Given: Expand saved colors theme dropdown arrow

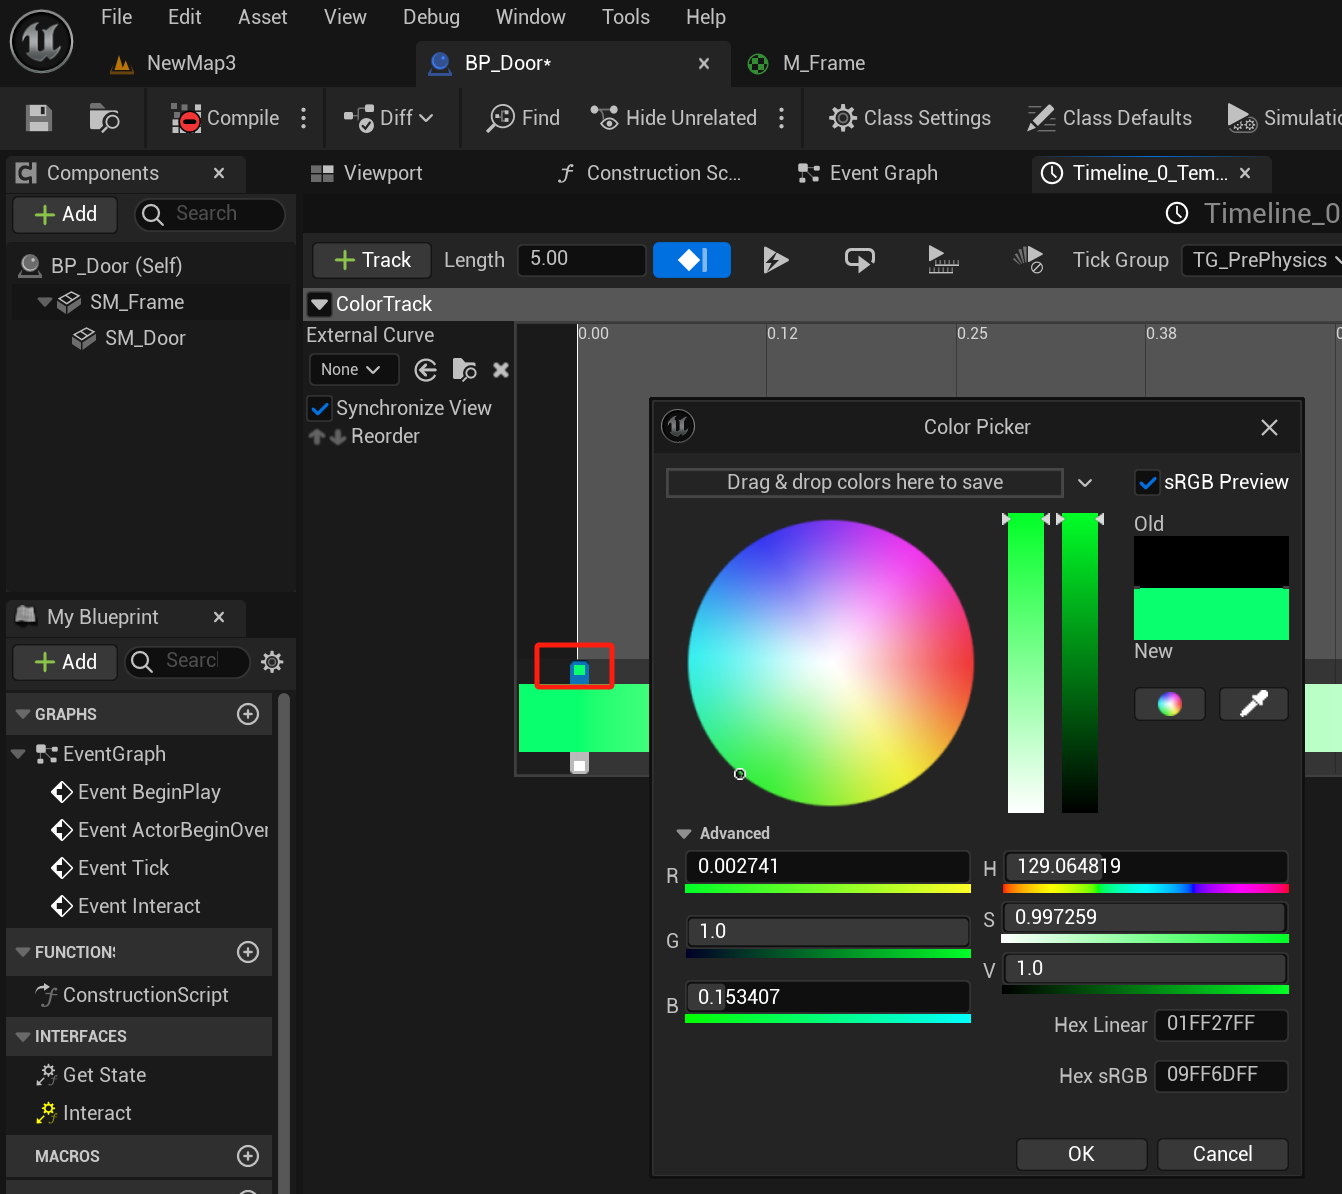Looking at the screenshot, I should coord(1085,483).
